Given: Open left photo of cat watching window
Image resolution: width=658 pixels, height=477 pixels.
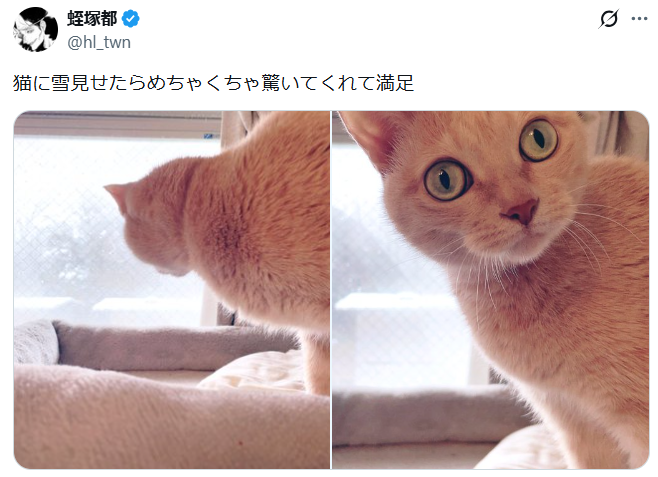Looking at the screenshot, I should tap(172, 290).
